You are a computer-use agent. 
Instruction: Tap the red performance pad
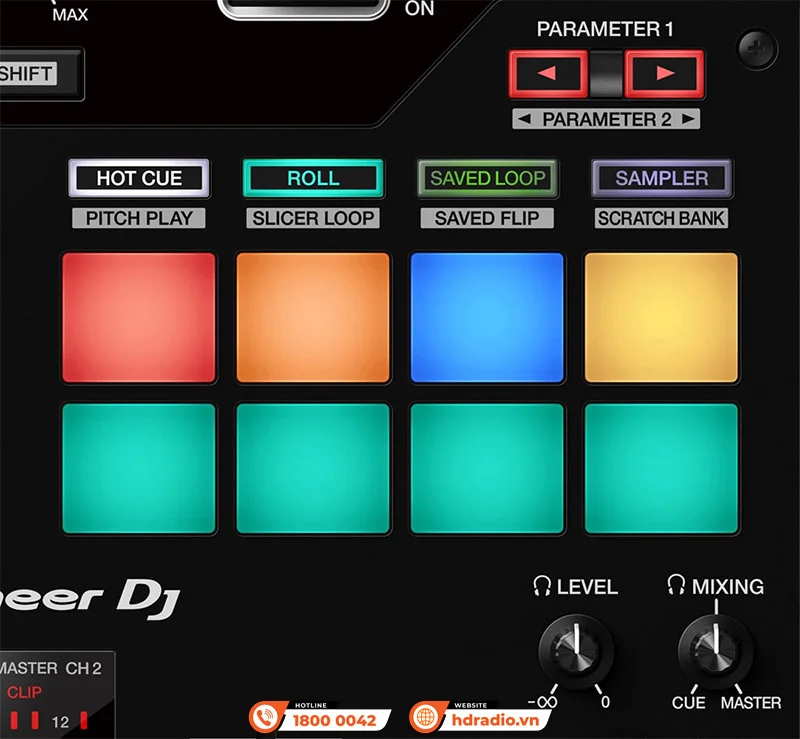coord(139,317)
